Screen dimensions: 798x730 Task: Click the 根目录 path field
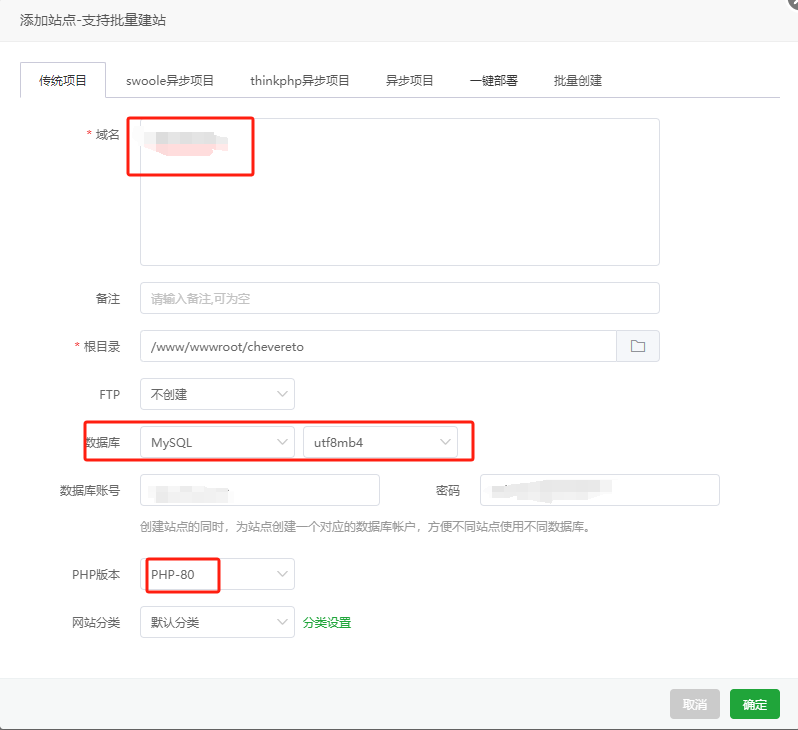point(378,346)
